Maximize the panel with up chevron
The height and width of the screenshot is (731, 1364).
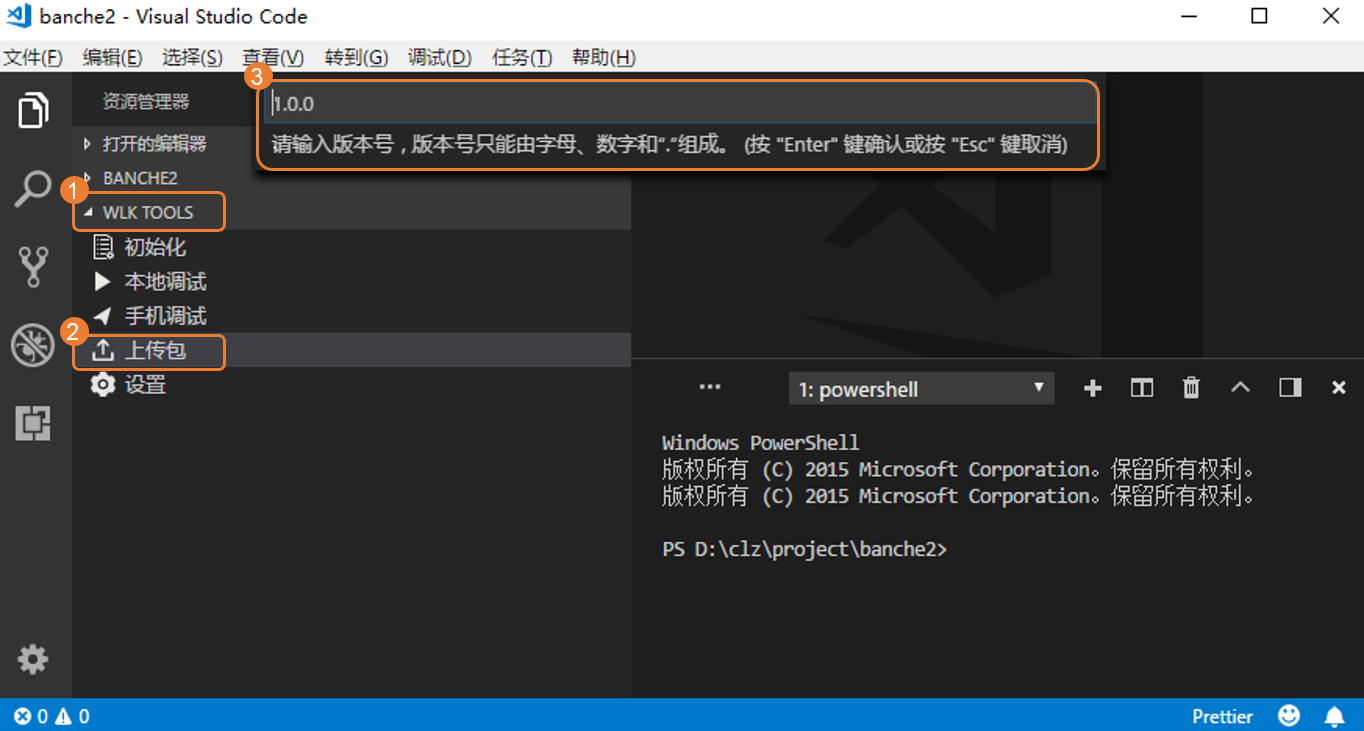pos(1240,388)
